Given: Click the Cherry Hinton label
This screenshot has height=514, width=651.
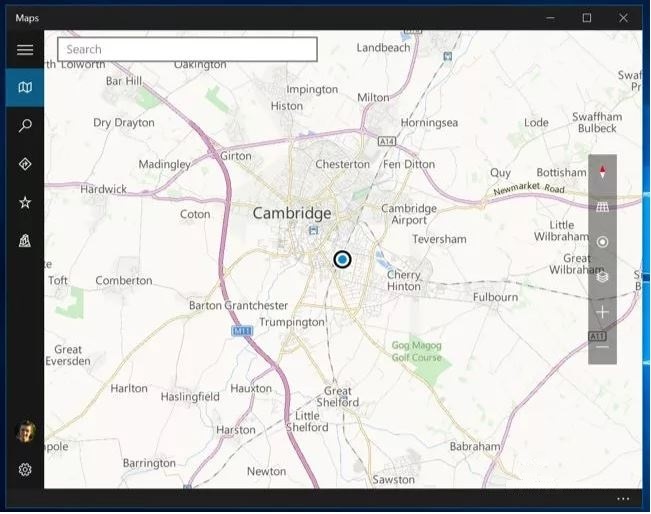Looking at the screenshot, I should (x=404, y=281).
